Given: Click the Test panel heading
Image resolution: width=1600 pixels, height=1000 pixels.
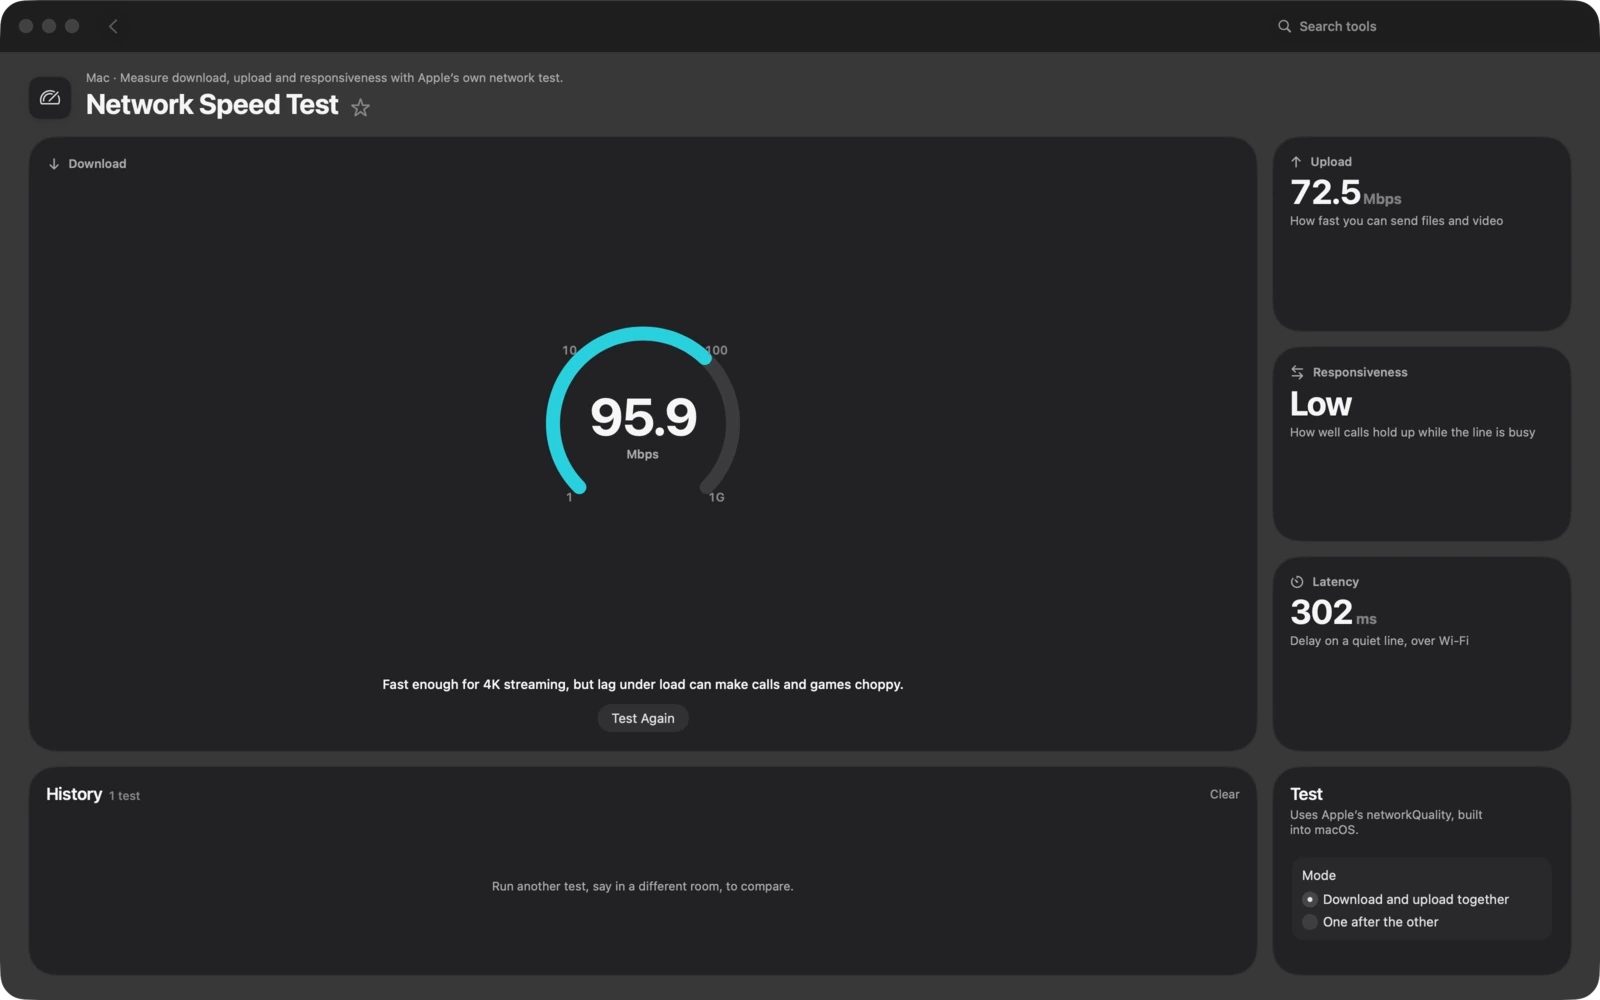Looking at the screenshot, I should pos(1306,794).
